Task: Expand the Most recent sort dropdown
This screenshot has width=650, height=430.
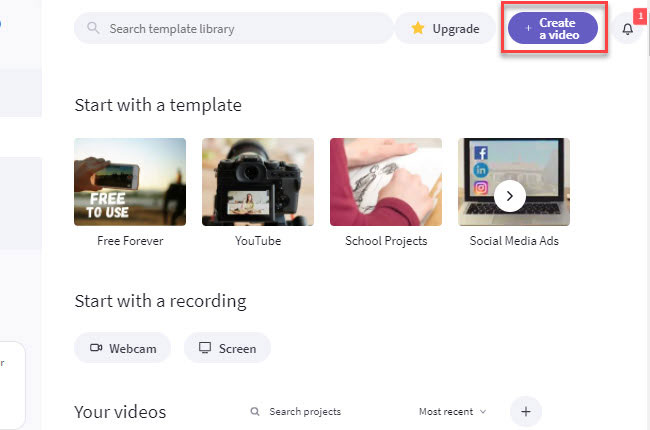Action: coord(452,411)
